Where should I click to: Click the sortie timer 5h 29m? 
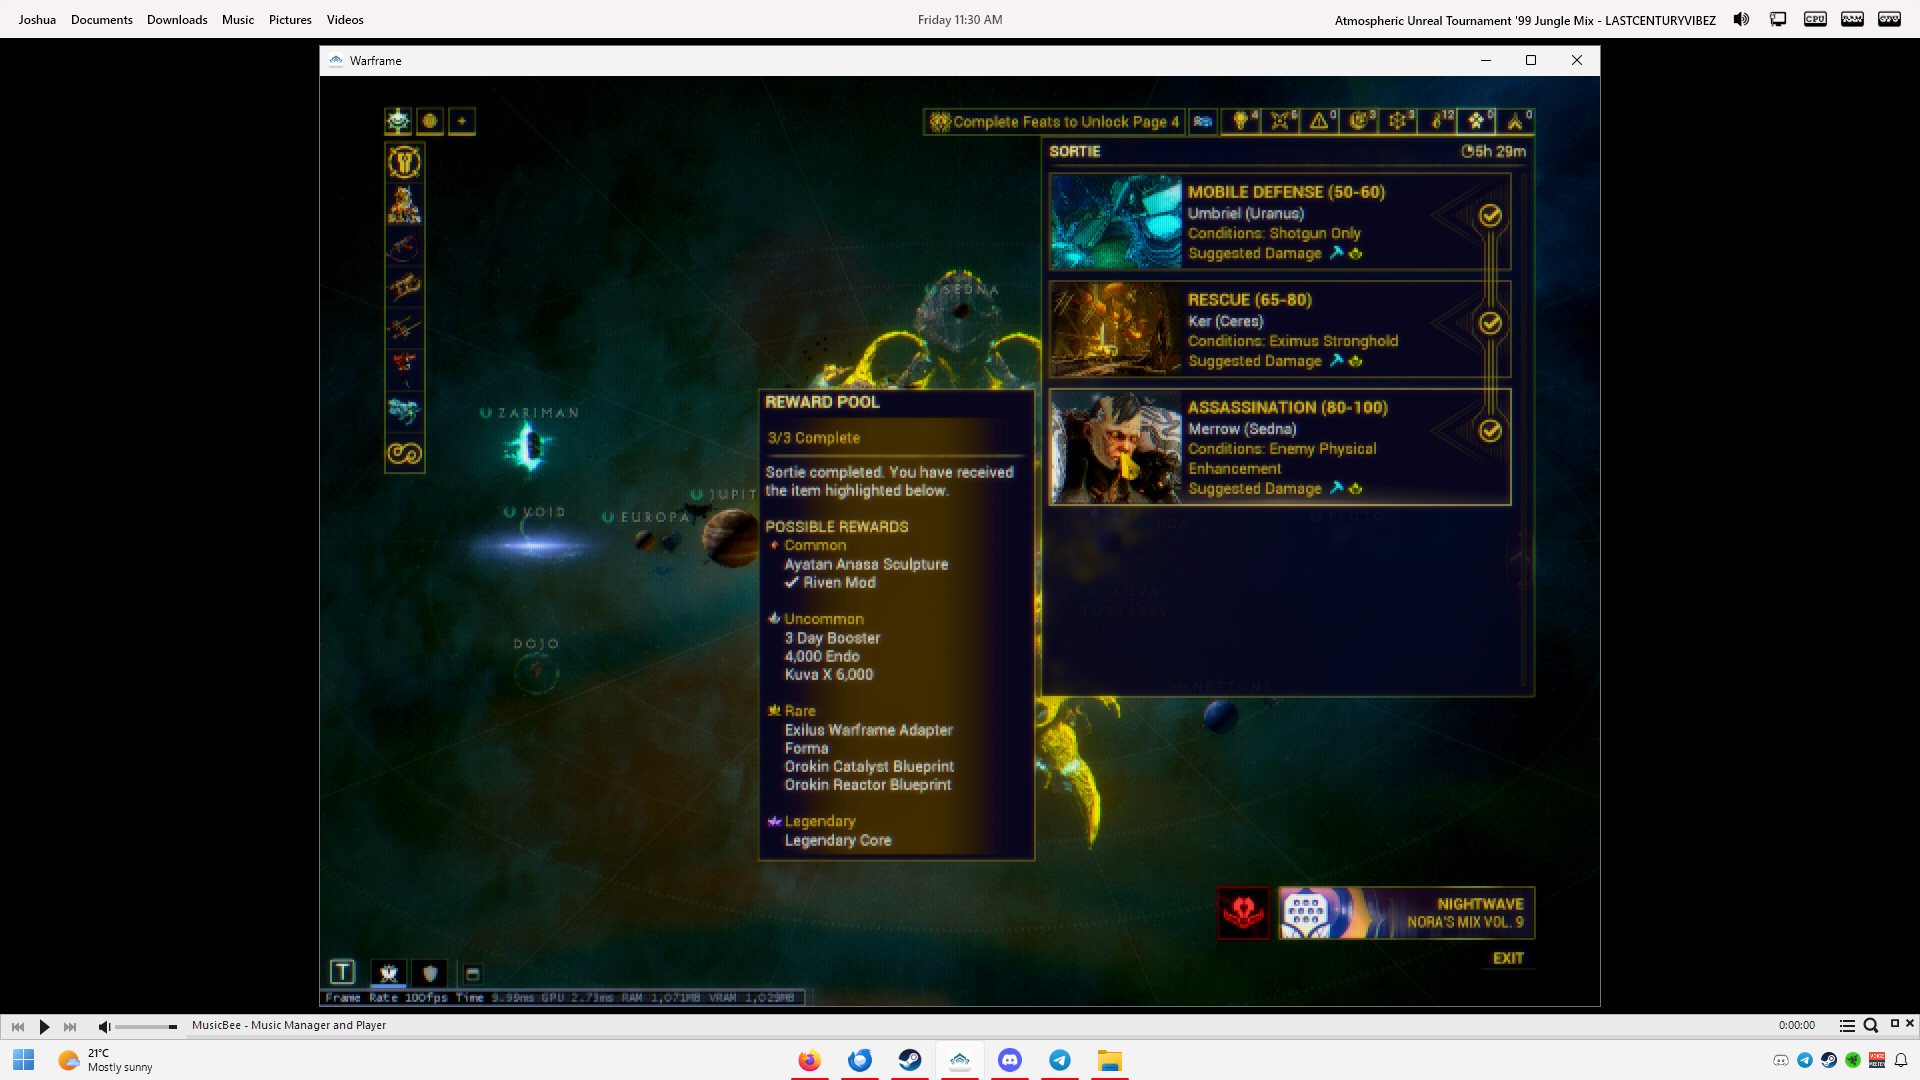point(1493,151)
